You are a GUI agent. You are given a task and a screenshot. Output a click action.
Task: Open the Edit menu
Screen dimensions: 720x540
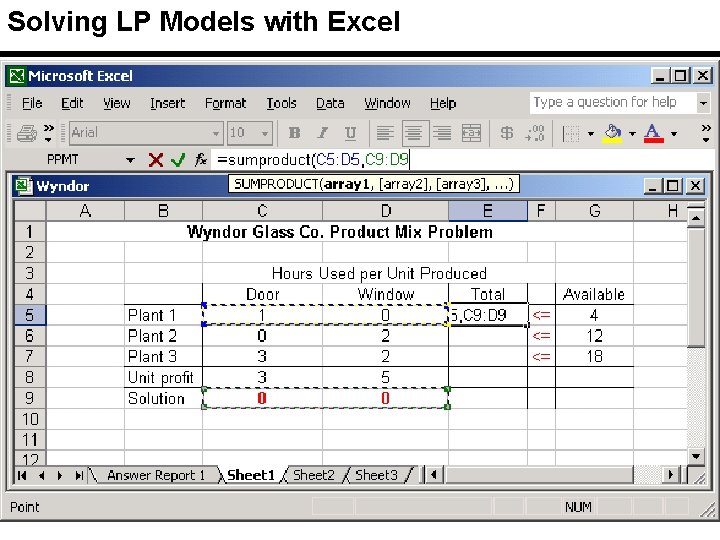tap(72, 103)
